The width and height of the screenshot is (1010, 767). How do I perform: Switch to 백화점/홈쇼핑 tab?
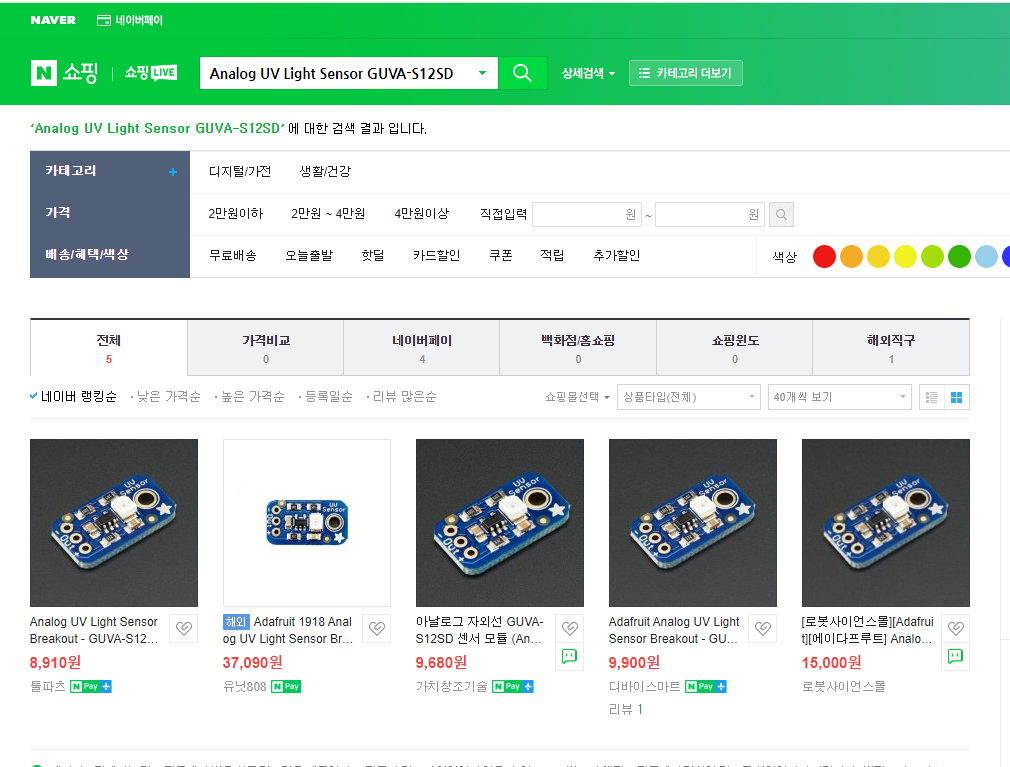578,348
